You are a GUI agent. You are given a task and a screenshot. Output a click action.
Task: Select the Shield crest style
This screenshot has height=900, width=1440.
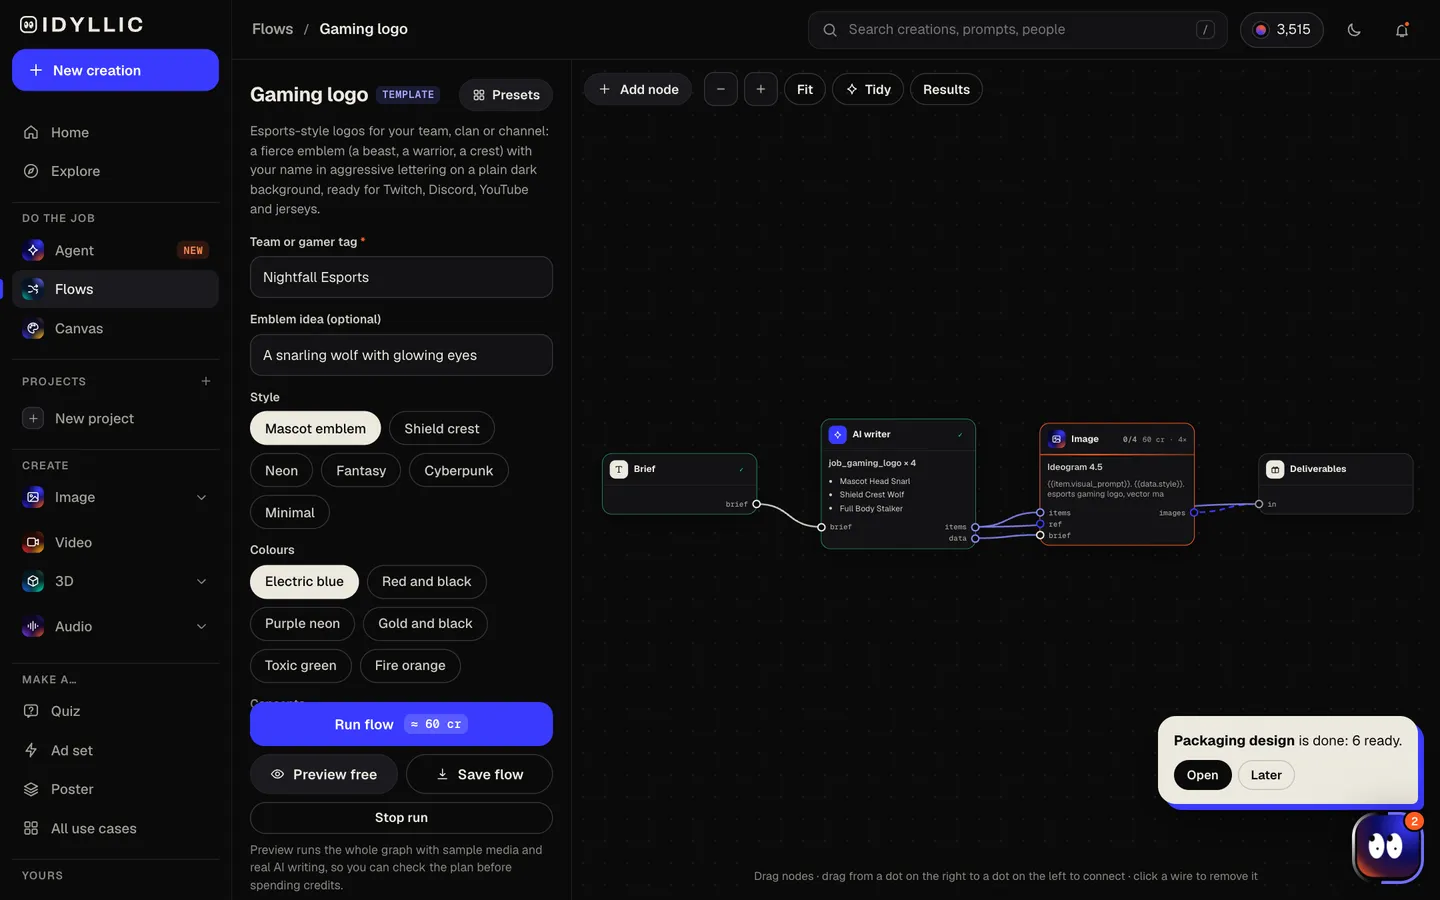click(442, 429)
